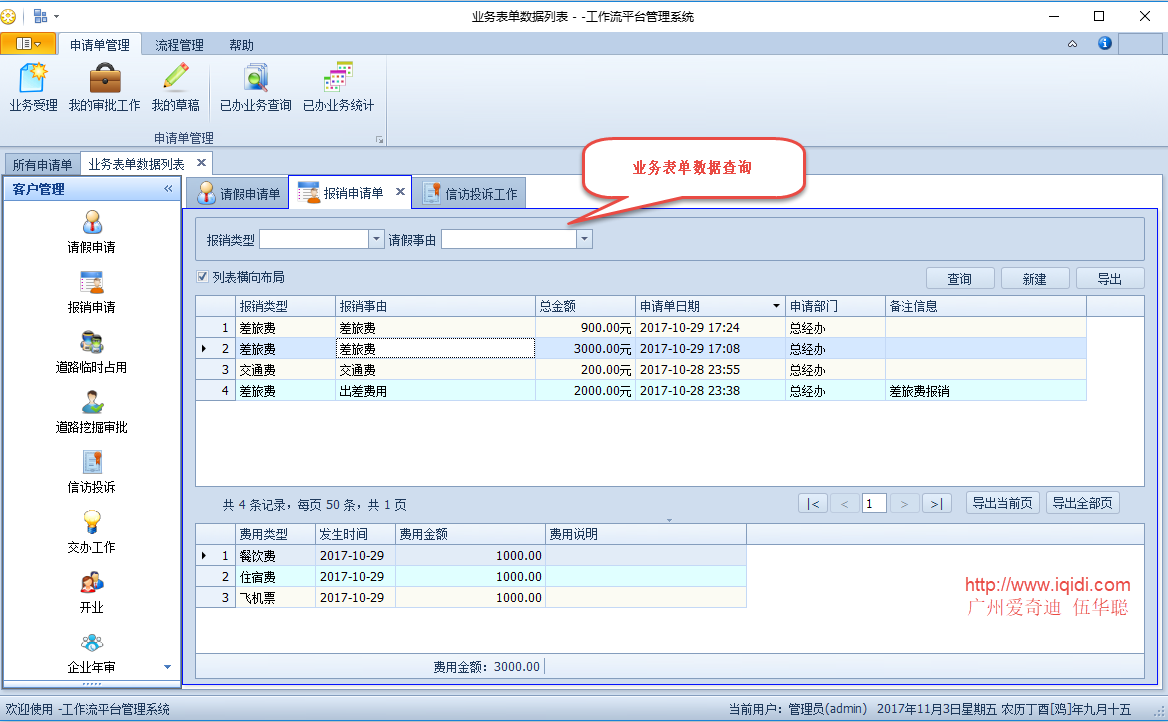Click the horizontal splitter handle between grids
The height and width of the screenshot is (722, 1168).
point(669,520)
